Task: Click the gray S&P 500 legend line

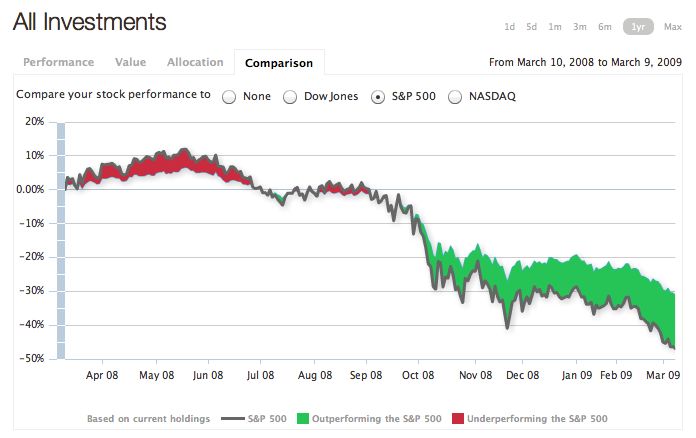Action: click(232, 418)
